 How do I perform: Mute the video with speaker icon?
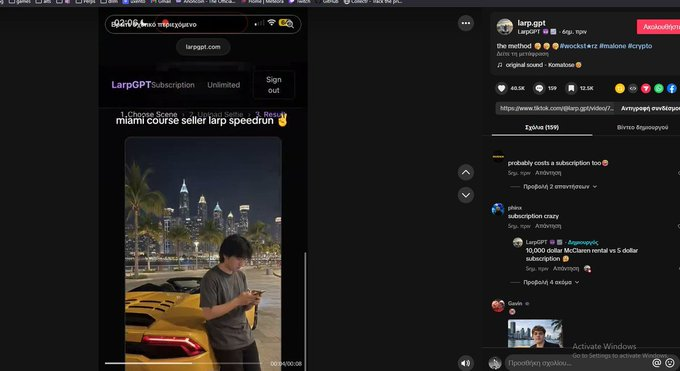click(465, 363)
